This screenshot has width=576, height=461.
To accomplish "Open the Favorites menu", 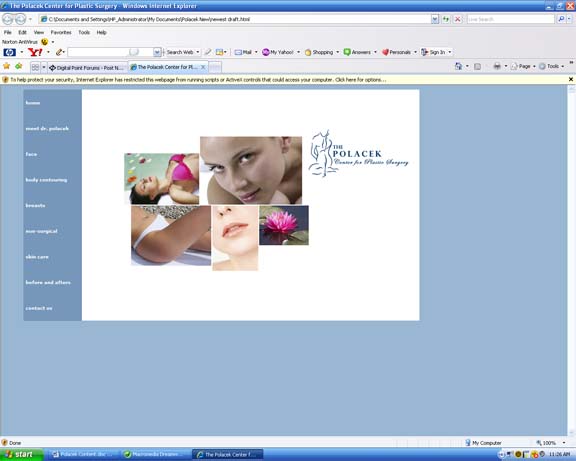I will pyautogui.click(x=61, y=32).
